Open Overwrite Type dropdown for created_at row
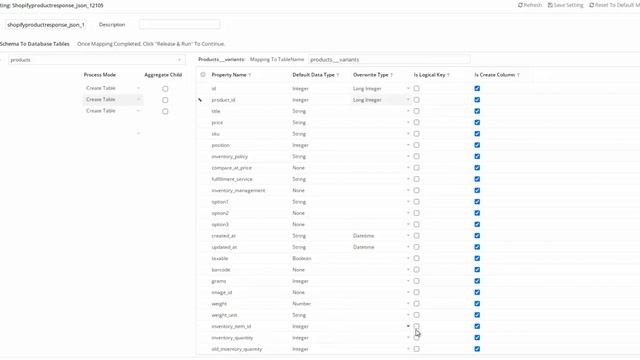The height and width of the screenshot is (360, 640). pyautogui.click(x=408, y=236)
